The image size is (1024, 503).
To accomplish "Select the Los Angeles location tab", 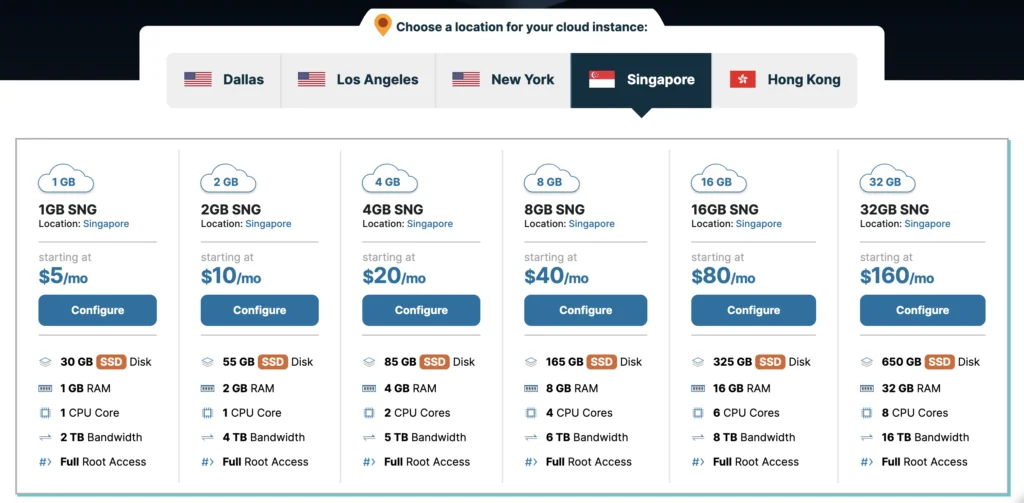I will coord(358,80).
